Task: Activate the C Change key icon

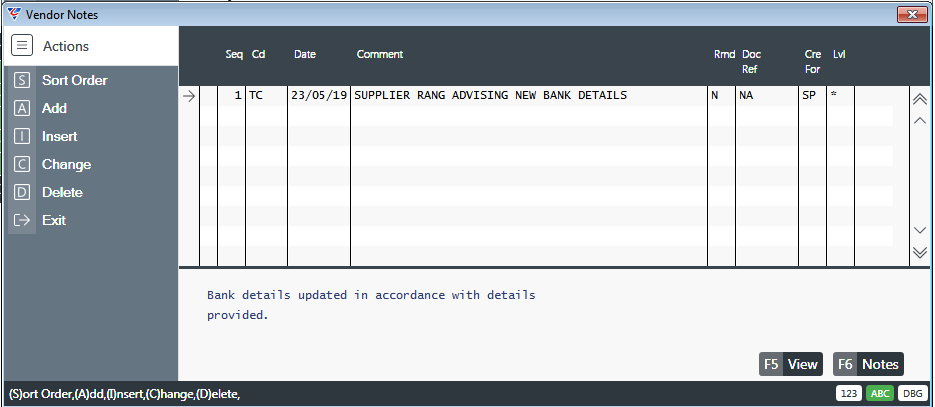Action: (22, 164)
